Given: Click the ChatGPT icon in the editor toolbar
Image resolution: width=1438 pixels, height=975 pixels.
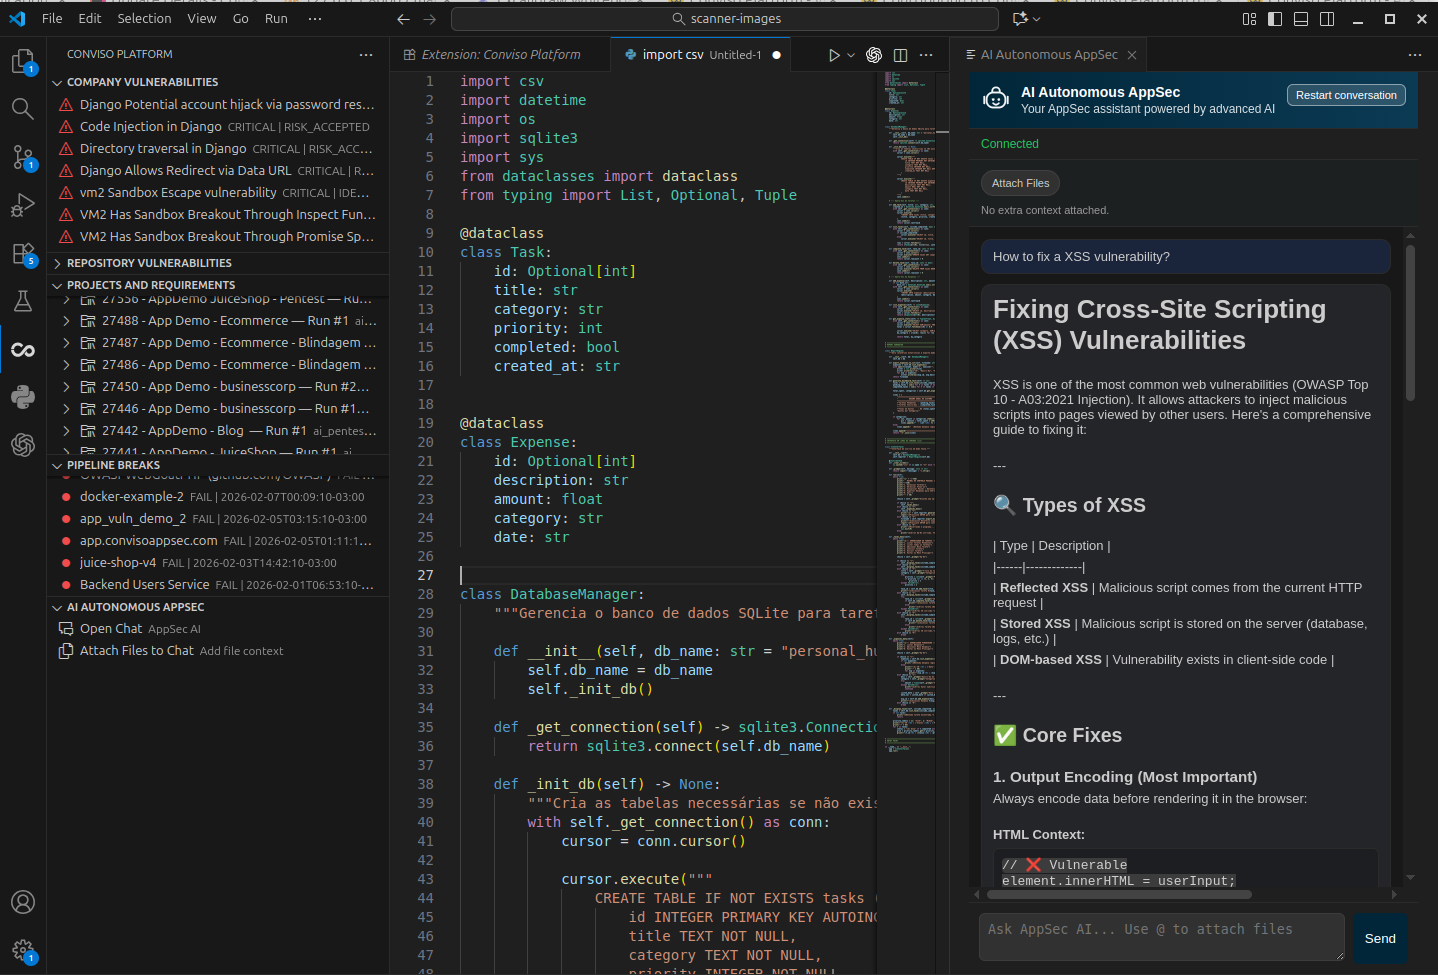Looking at the screenshot, I should 874,55.
